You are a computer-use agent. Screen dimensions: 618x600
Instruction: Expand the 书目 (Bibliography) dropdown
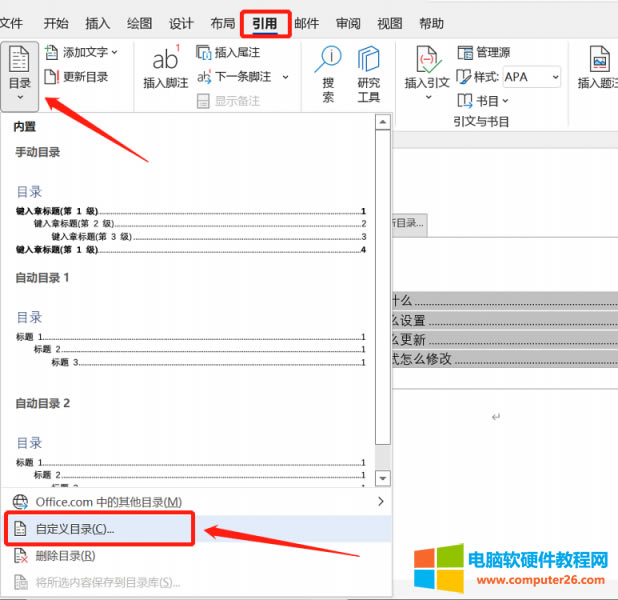click(484, 101)
